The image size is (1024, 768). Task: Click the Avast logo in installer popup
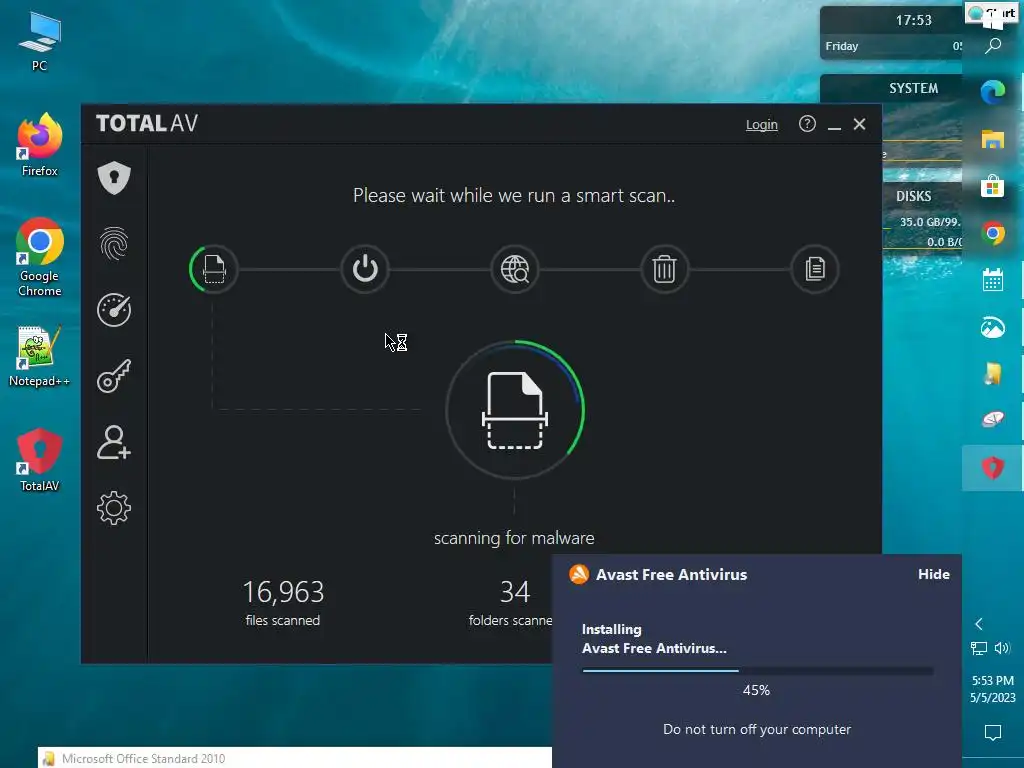579,574
